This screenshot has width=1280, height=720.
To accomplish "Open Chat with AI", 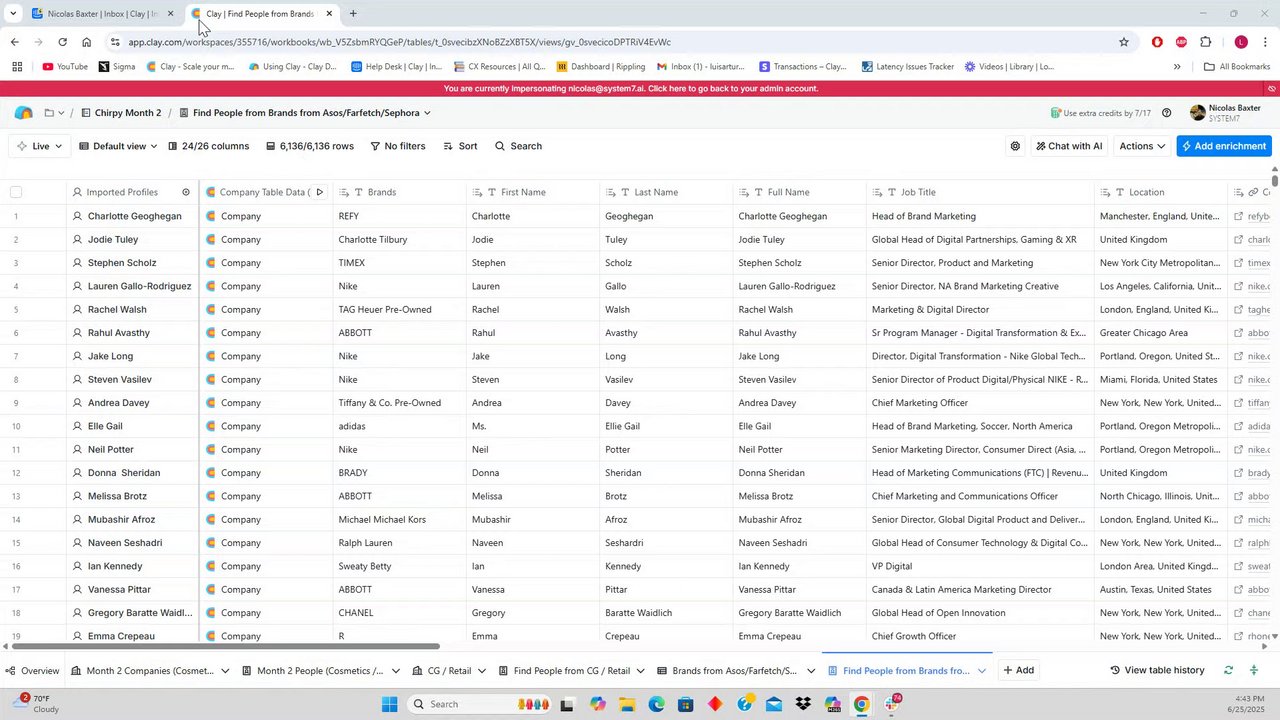I will coord(1068,146).
